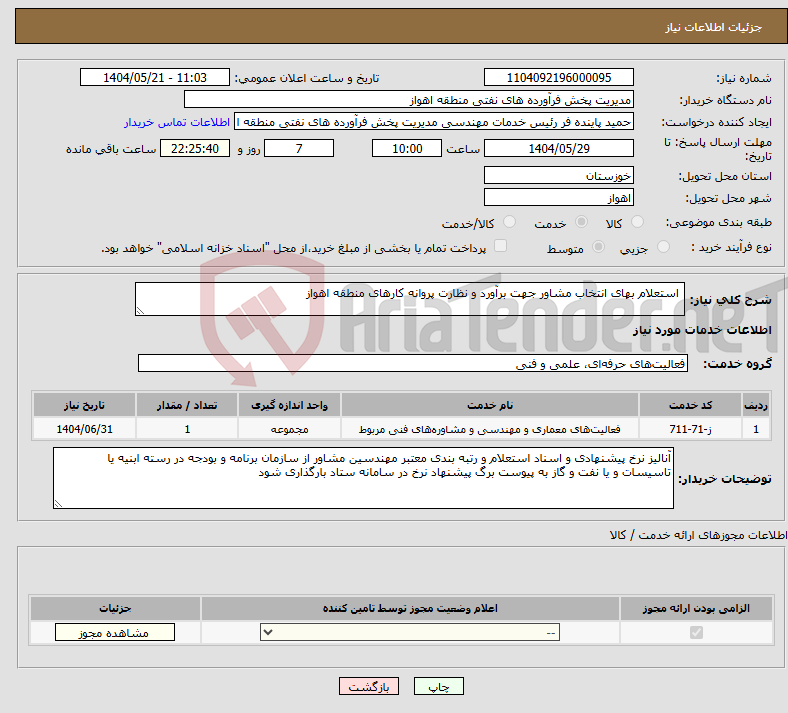Click the شهر محل تحویل field اهواز
Image resolution: width=788 pixels, height=713 pixels.
[558, 197]
